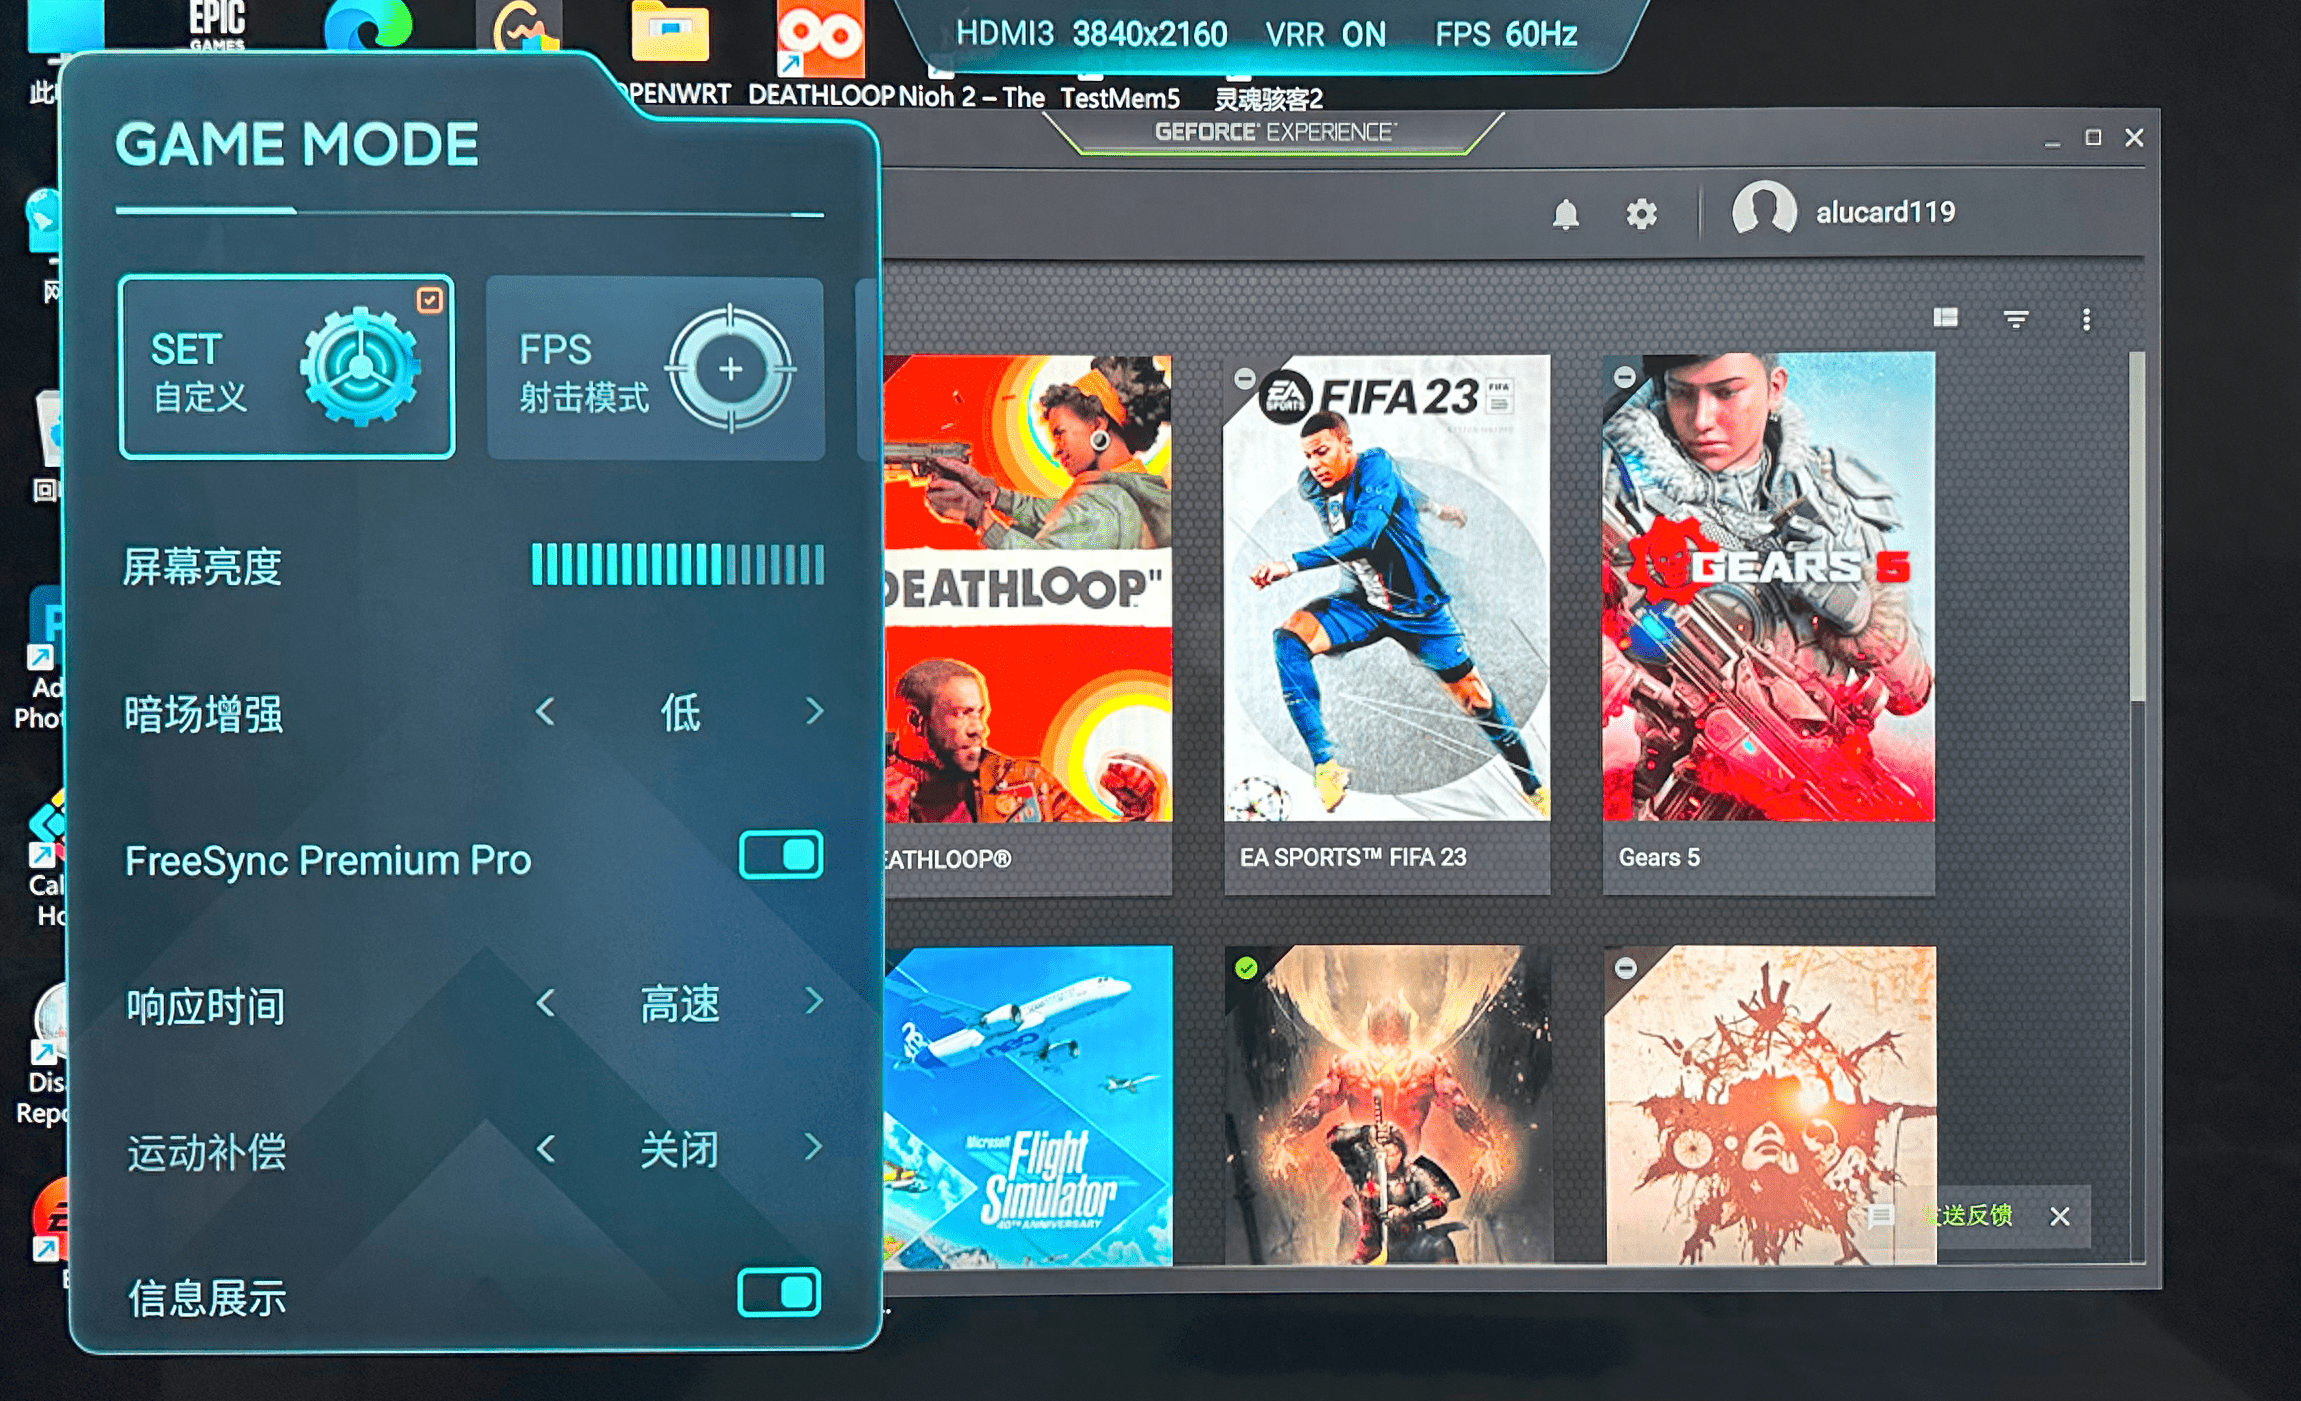Minimize the GeForce Experience window
The image size is (2301, 1401).
point(2052,141)
